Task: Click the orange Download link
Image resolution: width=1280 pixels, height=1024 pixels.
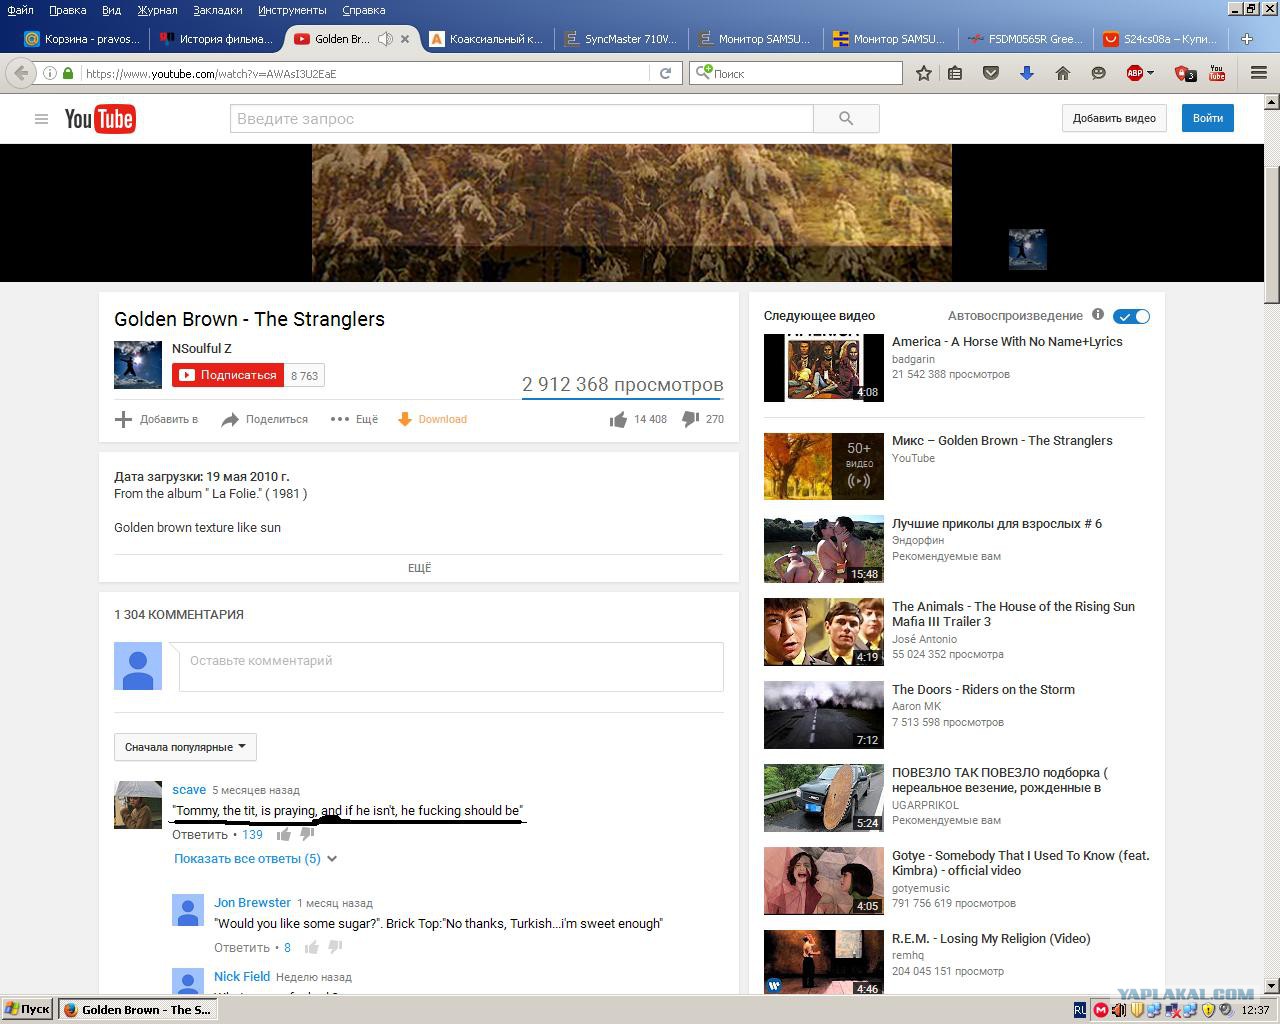Action: (432, 419)
